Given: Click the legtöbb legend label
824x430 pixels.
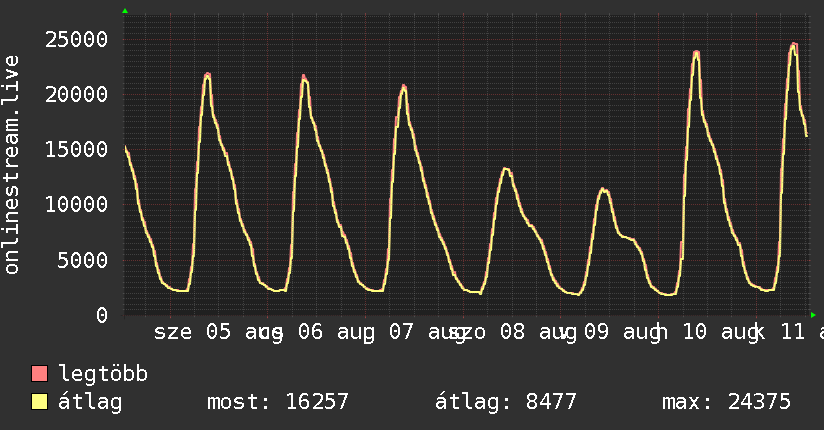Looking at the screenshot, I should [x=103, y=373].
